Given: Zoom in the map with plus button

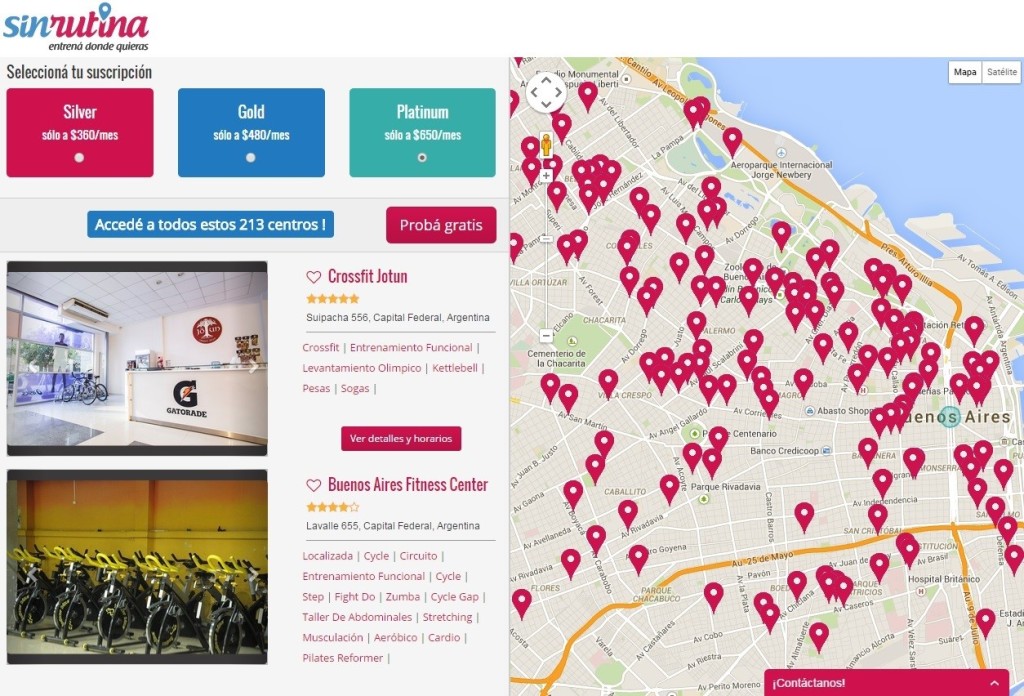Looking at the screenshot, I should [546, 175].
